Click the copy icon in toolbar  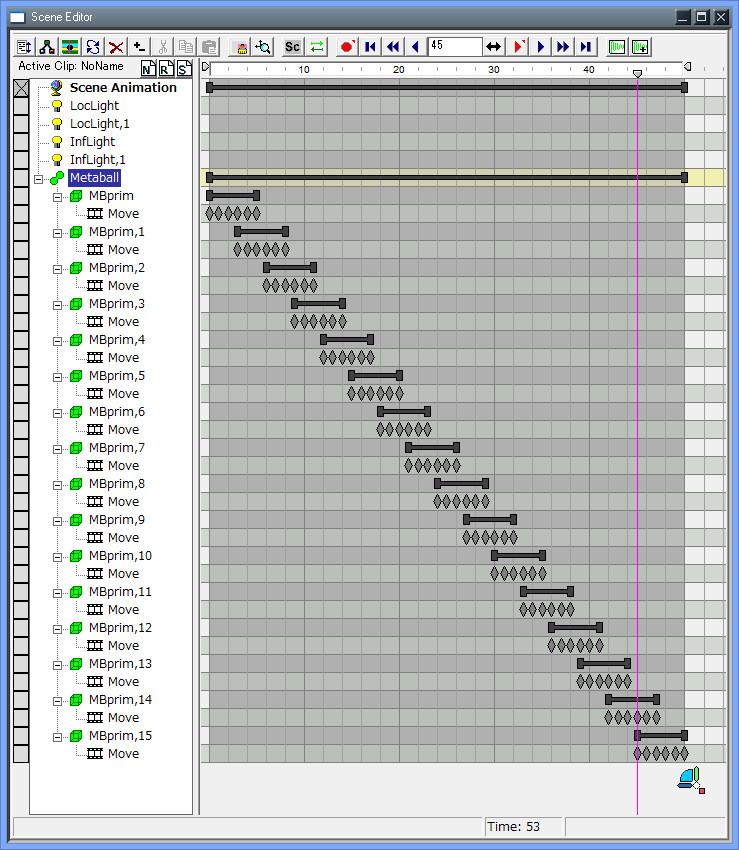point(186,47)
